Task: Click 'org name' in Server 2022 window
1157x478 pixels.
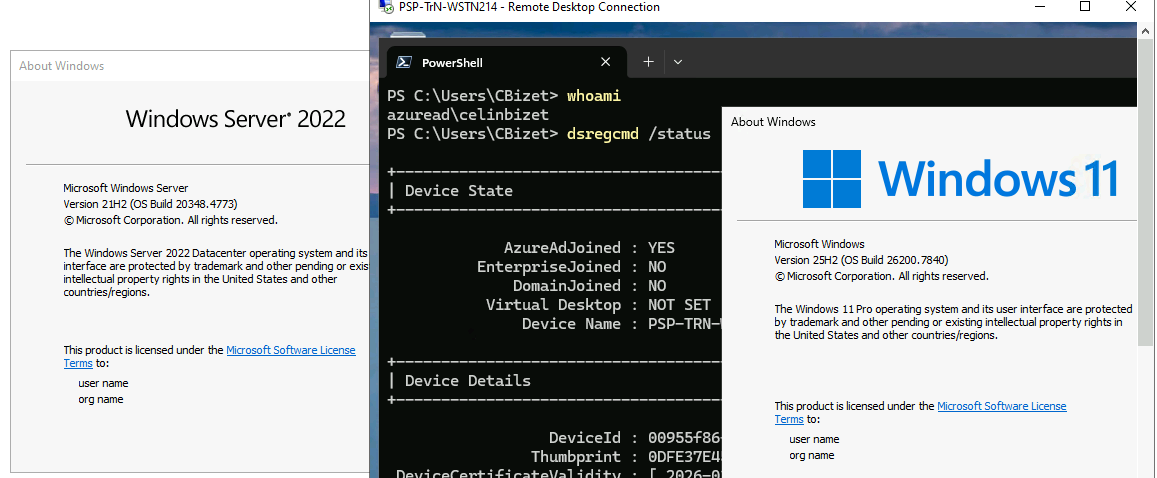Action: coord(100,399)
